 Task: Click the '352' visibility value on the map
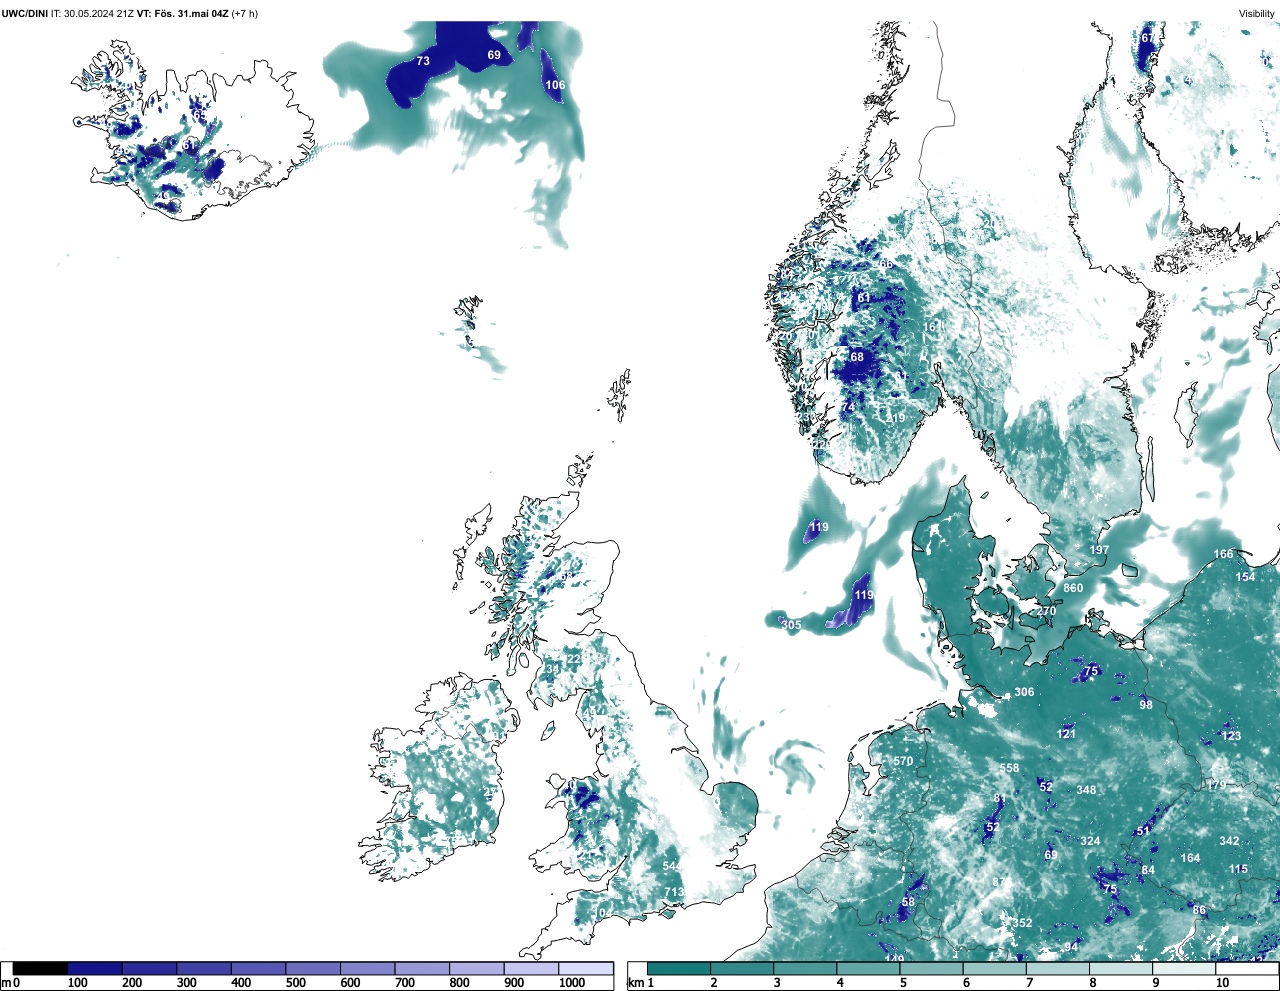(x=1022, y=923)
